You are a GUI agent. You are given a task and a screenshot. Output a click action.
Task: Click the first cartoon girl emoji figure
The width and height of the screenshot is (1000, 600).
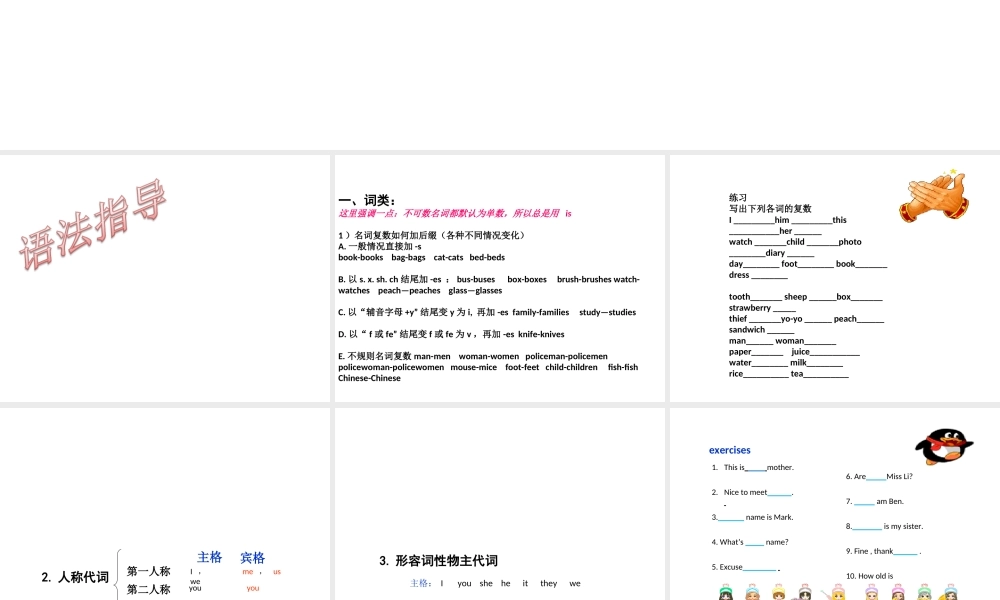click(725, 593)
